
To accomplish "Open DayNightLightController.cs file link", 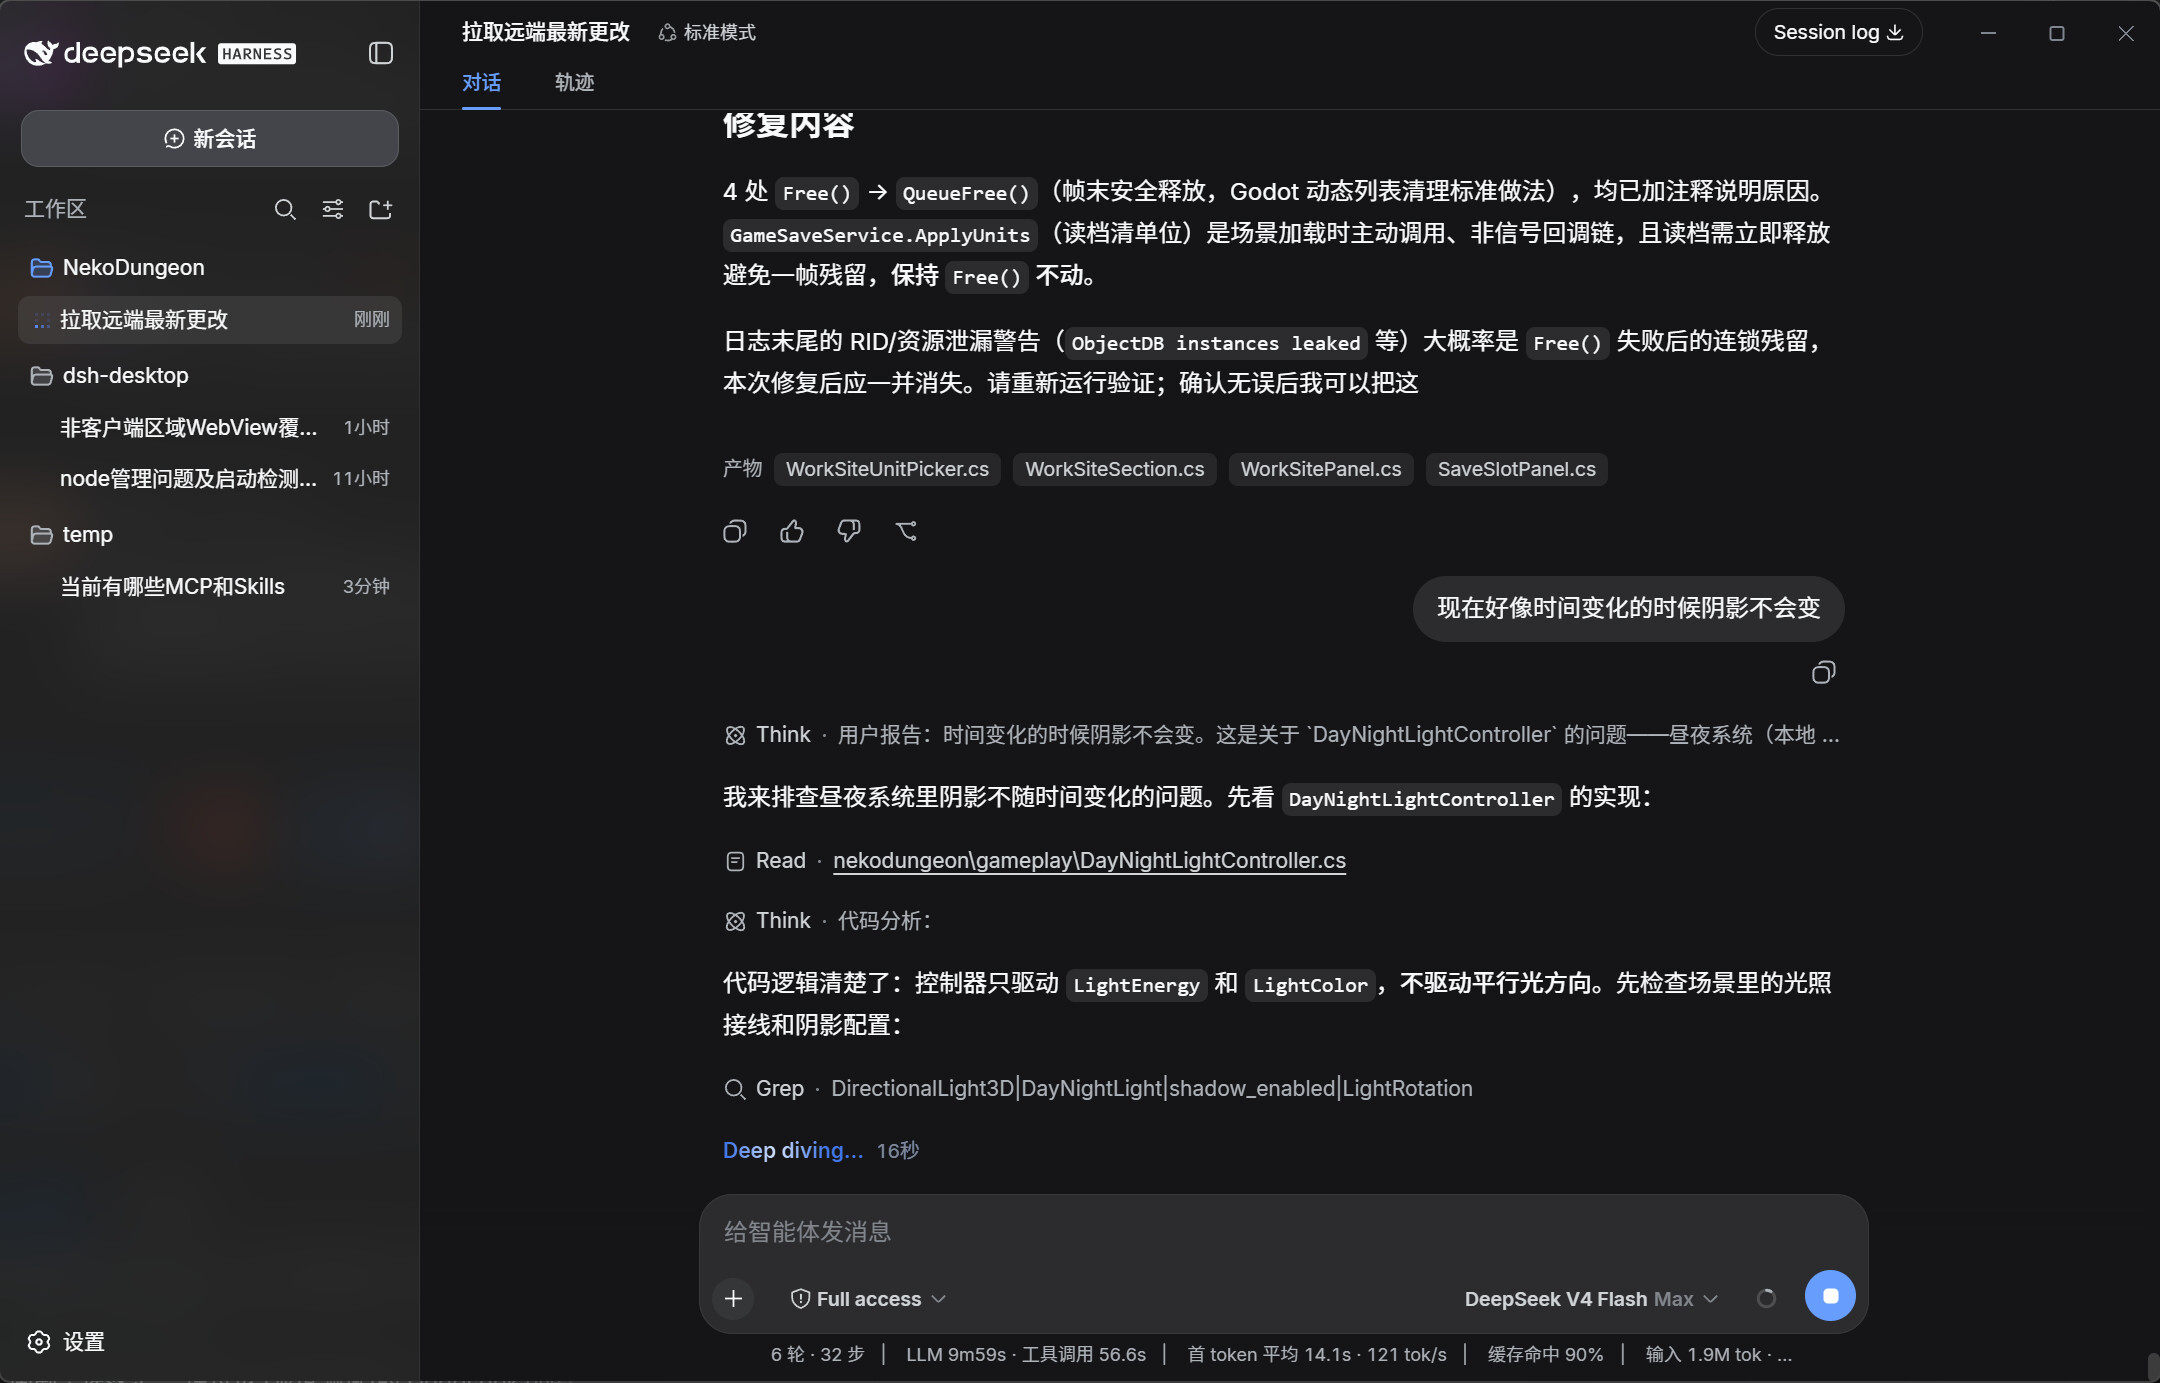I will click(x=1089, y=861).
